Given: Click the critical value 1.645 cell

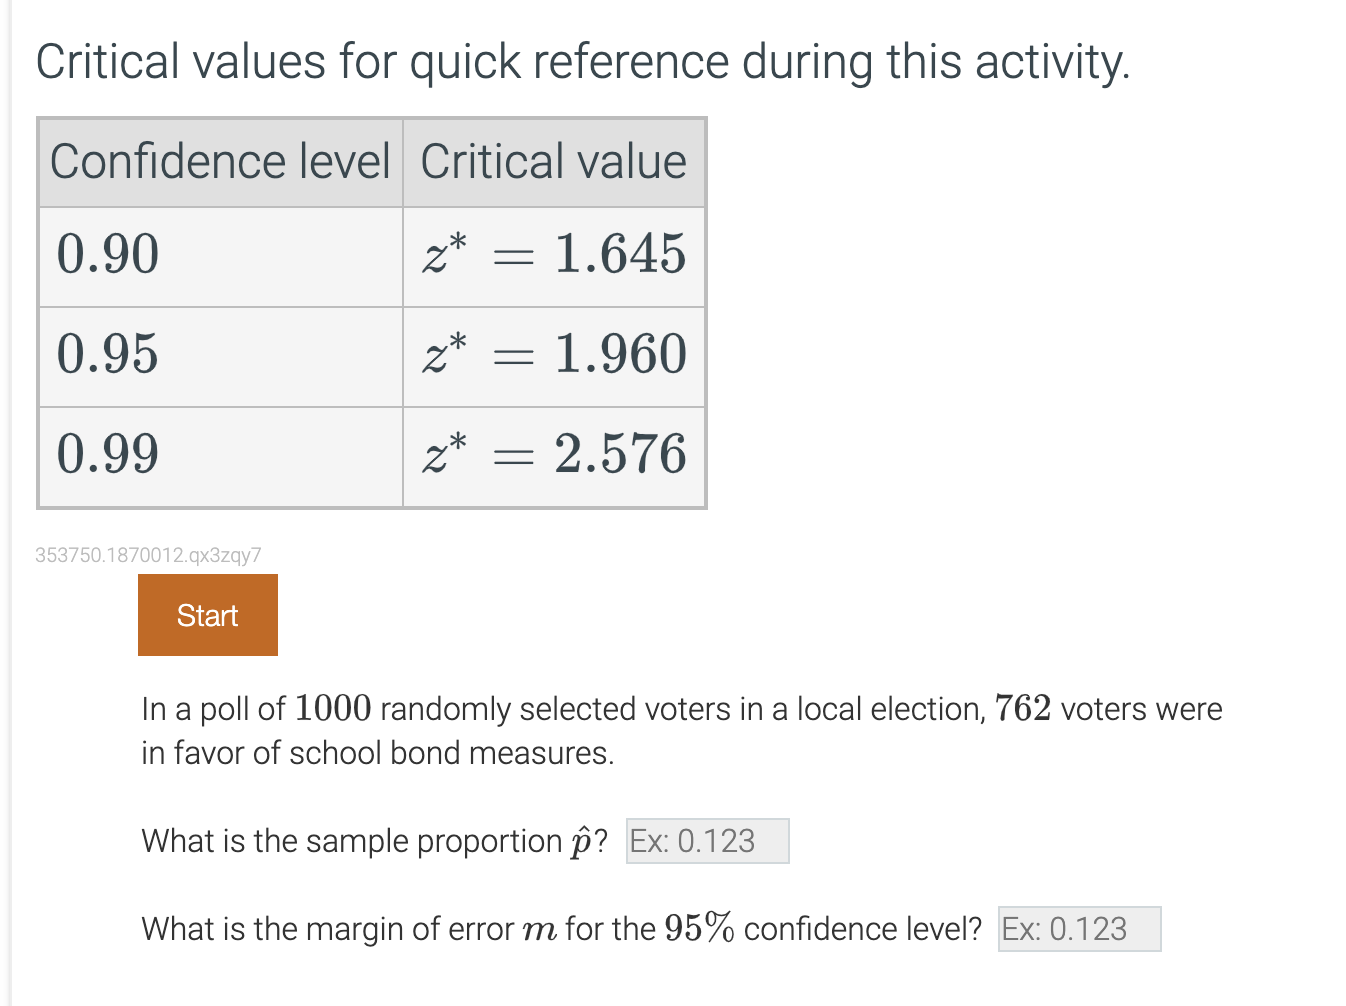Looking at the screenshot, I should tap(554, 255).
